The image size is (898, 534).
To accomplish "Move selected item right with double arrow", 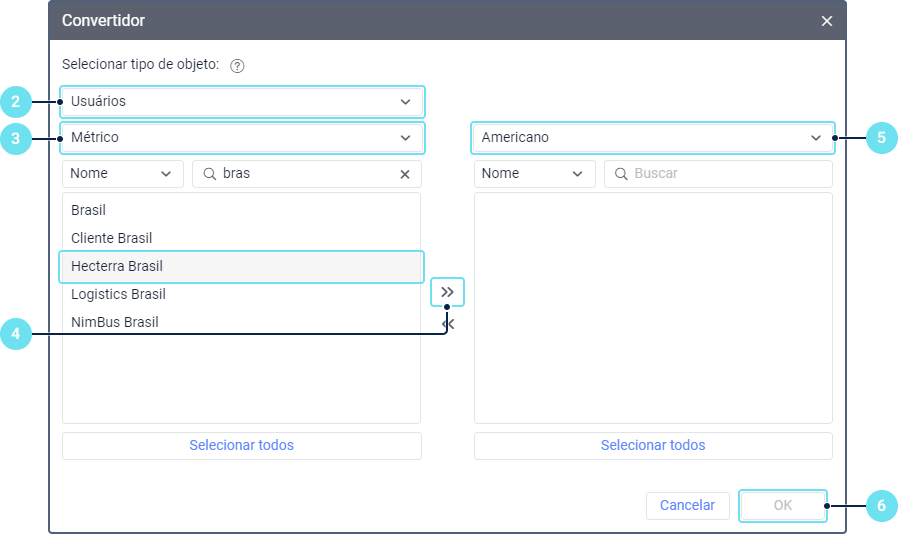I will 447,292.
